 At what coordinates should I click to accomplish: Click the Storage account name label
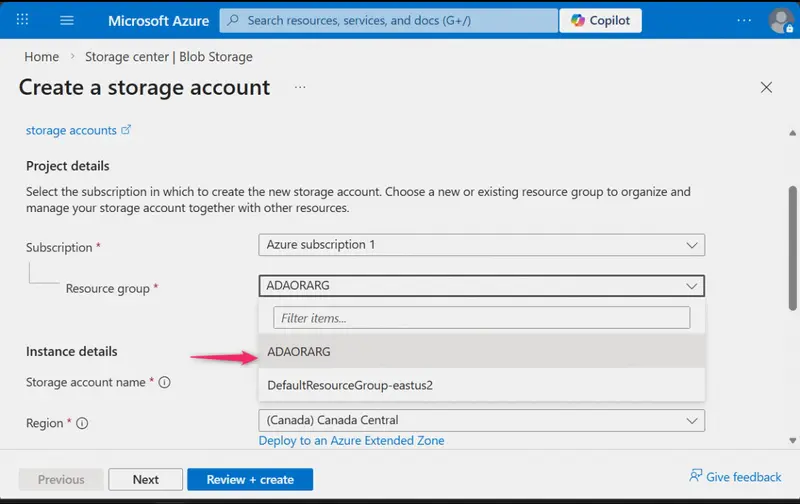86,382
